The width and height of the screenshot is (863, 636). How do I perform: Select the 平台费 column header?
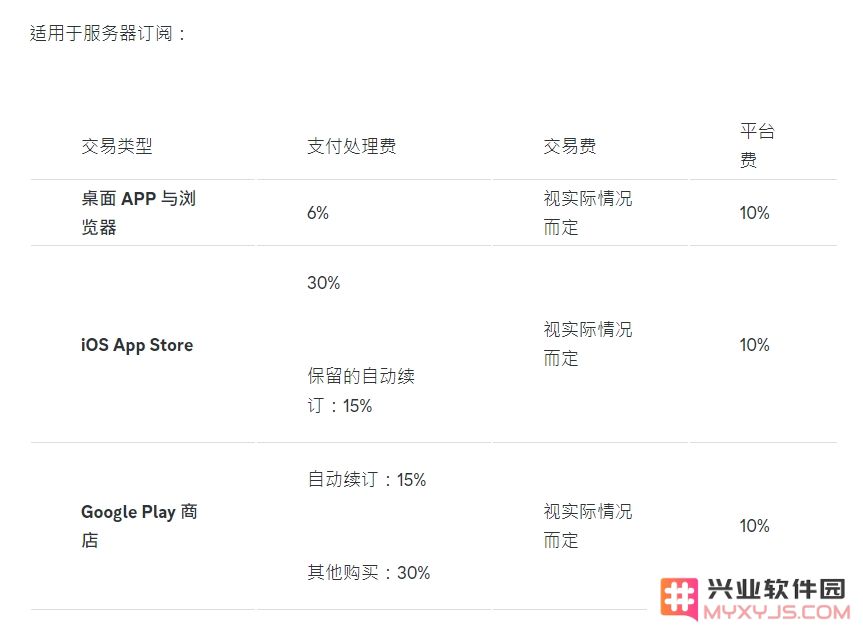757,146
